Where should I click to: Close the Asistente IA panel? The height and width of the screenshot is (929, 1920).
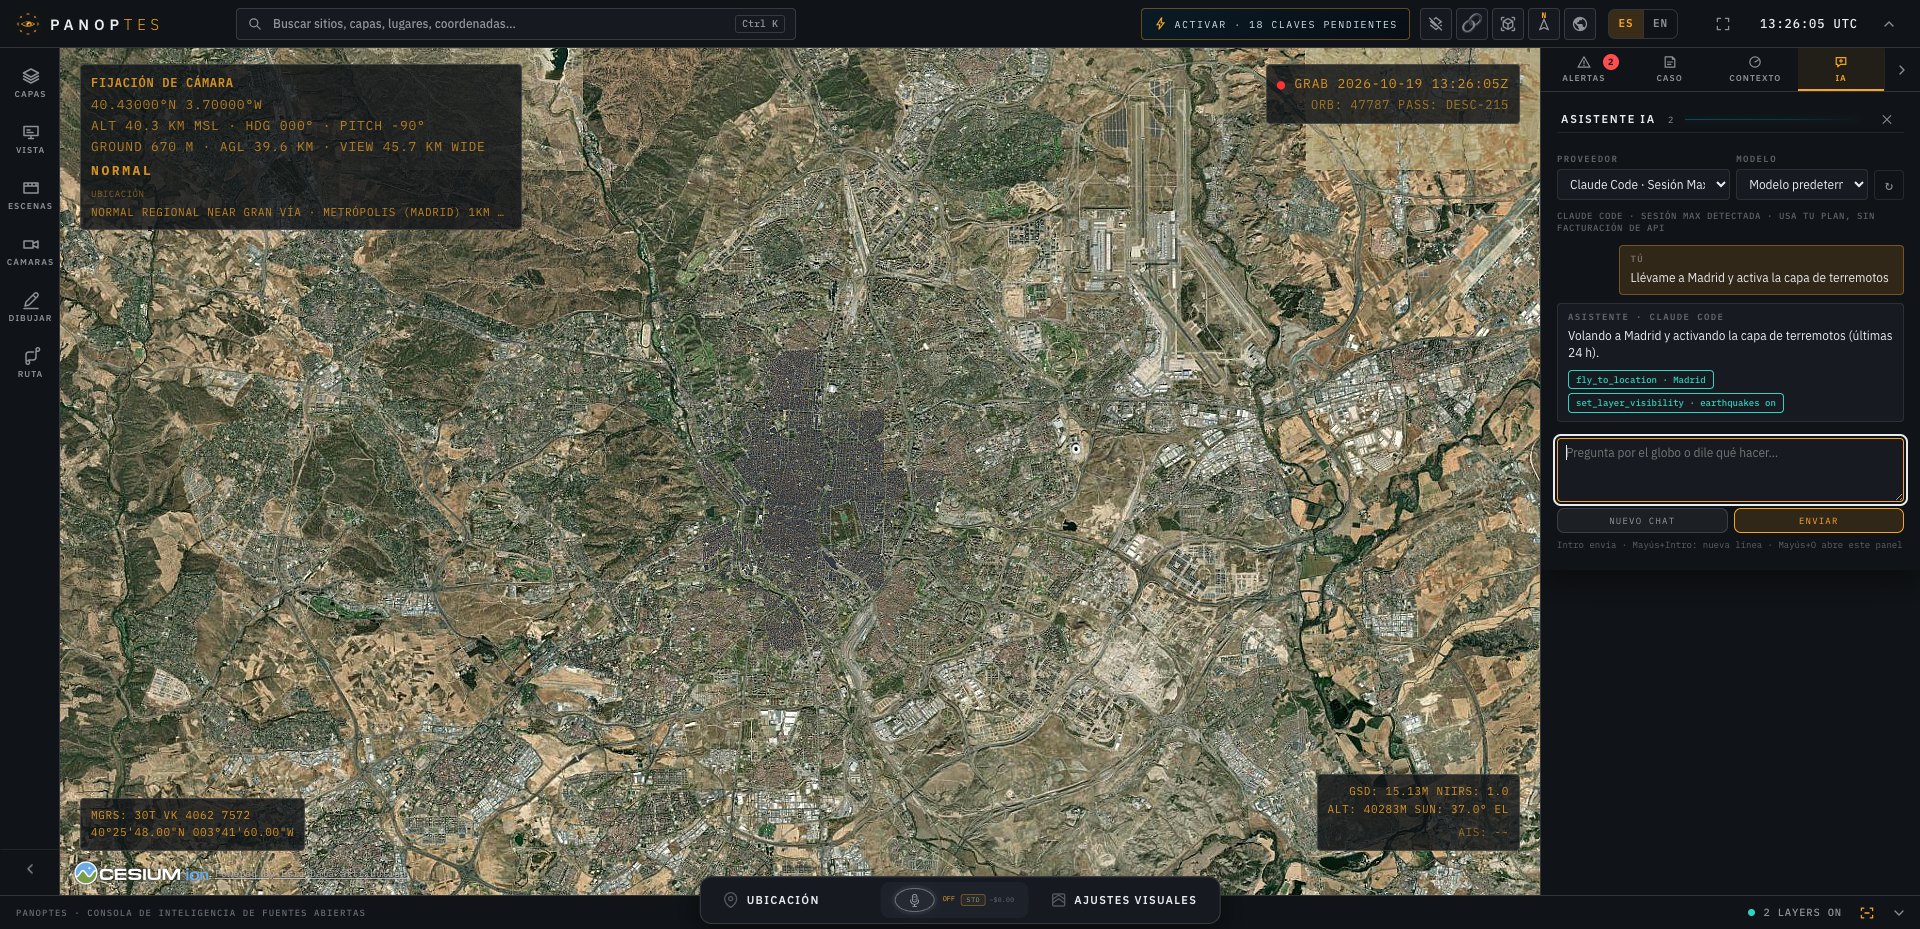click(1887, 119)
